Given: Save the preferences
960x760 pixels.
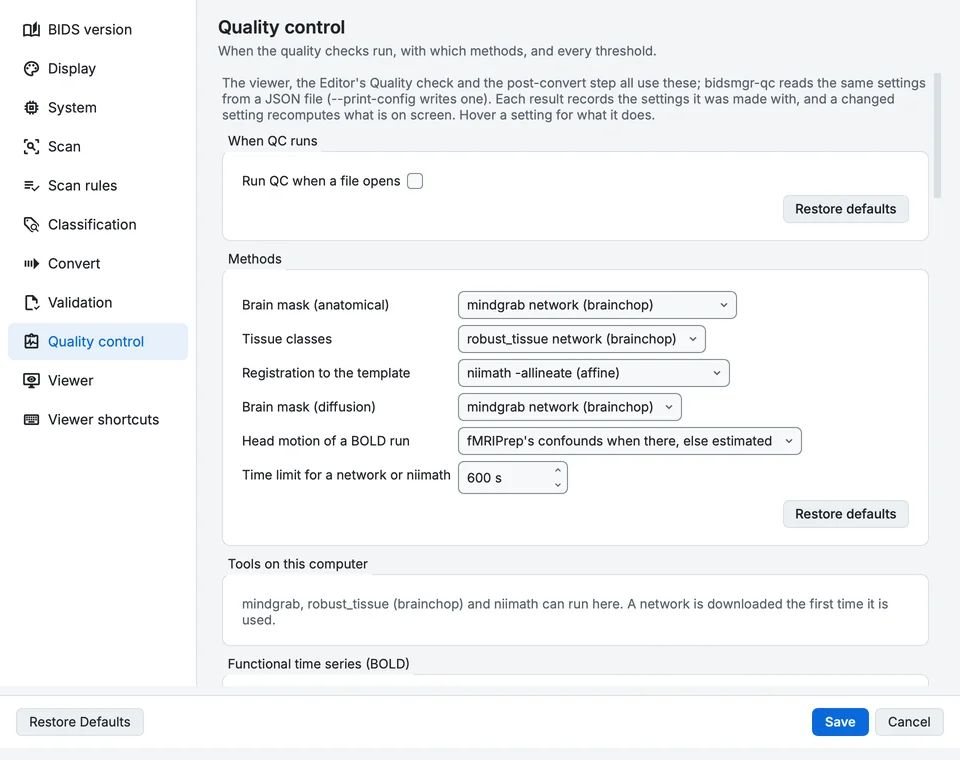Looking at the screenshot, I should pos(840,722).
